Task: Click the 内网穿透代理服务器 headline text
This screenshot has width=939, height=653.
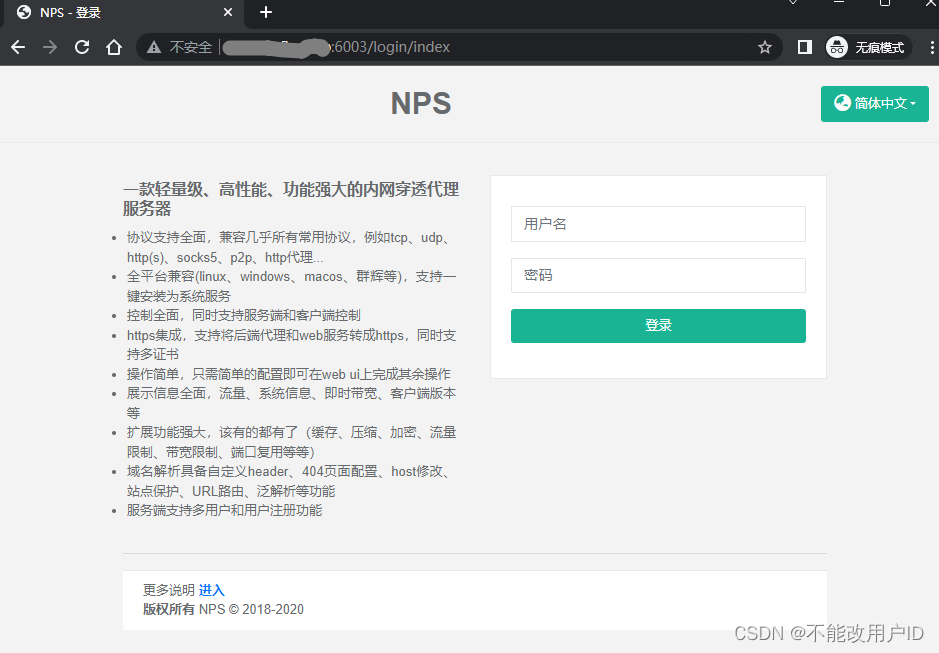Action: [291, 199]
